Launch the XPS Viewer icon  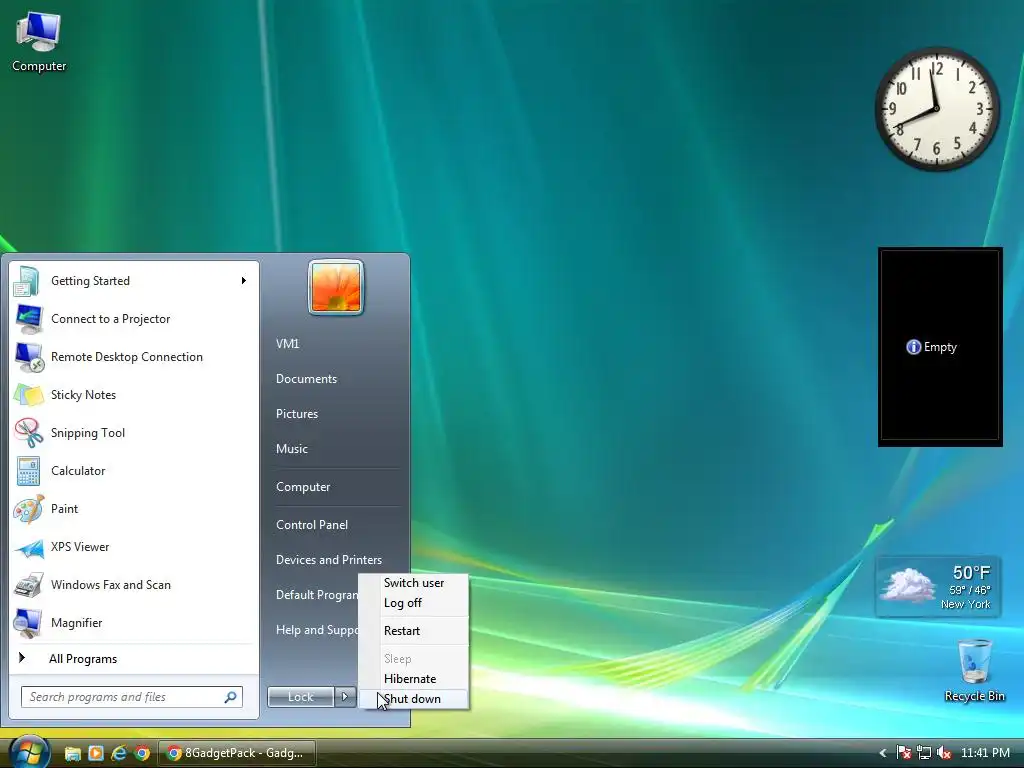(x=28, y=547)
